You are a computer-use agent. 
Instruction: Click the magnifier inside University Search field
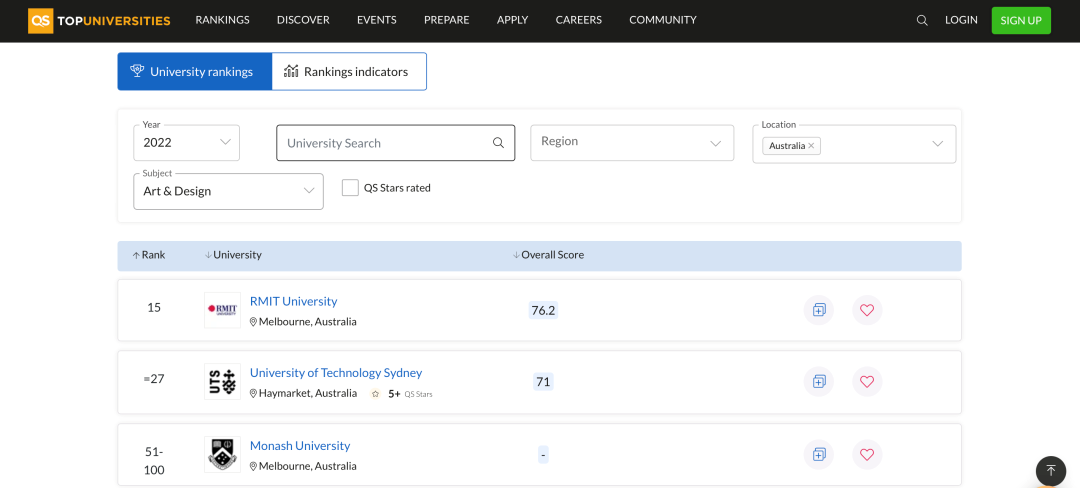tap(499, 143)
